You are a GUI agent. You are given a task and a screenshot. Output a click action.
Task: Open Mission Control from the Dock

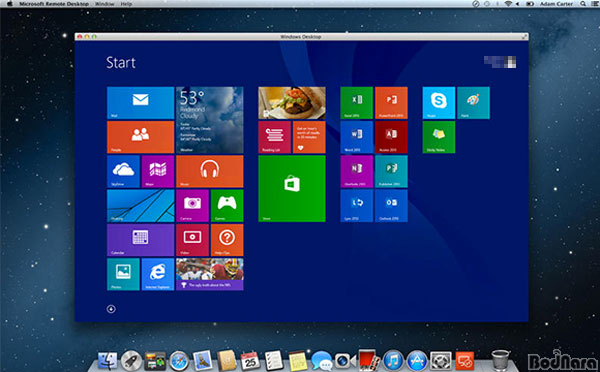(155, 361)
